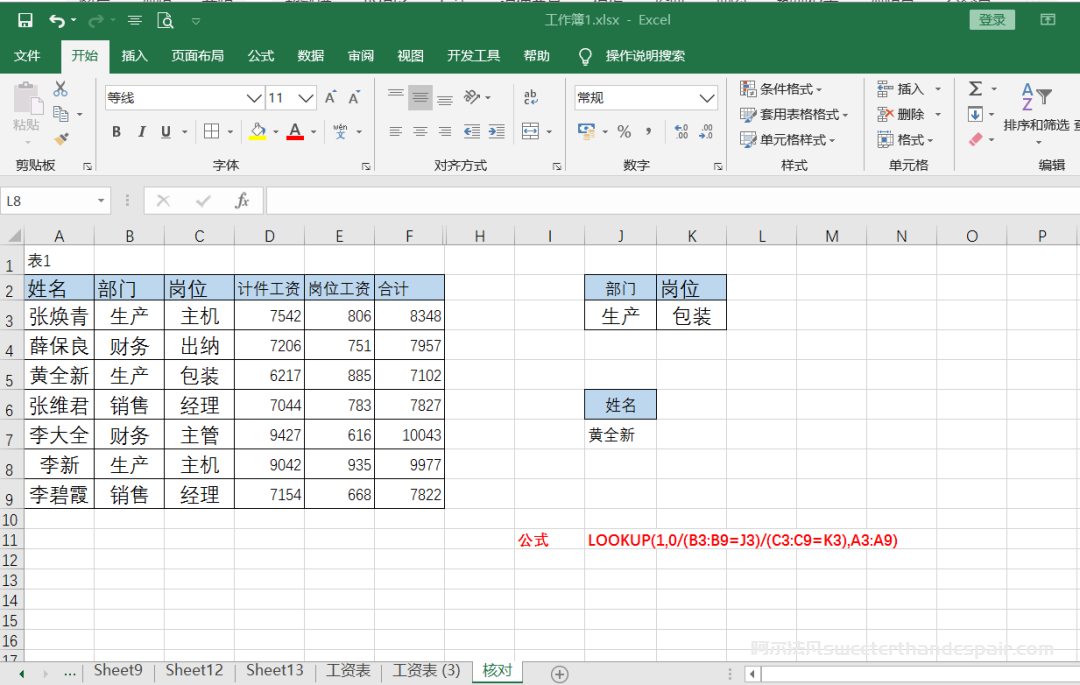The image size is (1080, 685).
Task: Click the Decrease Indent icon
Action: coord(472,131)
